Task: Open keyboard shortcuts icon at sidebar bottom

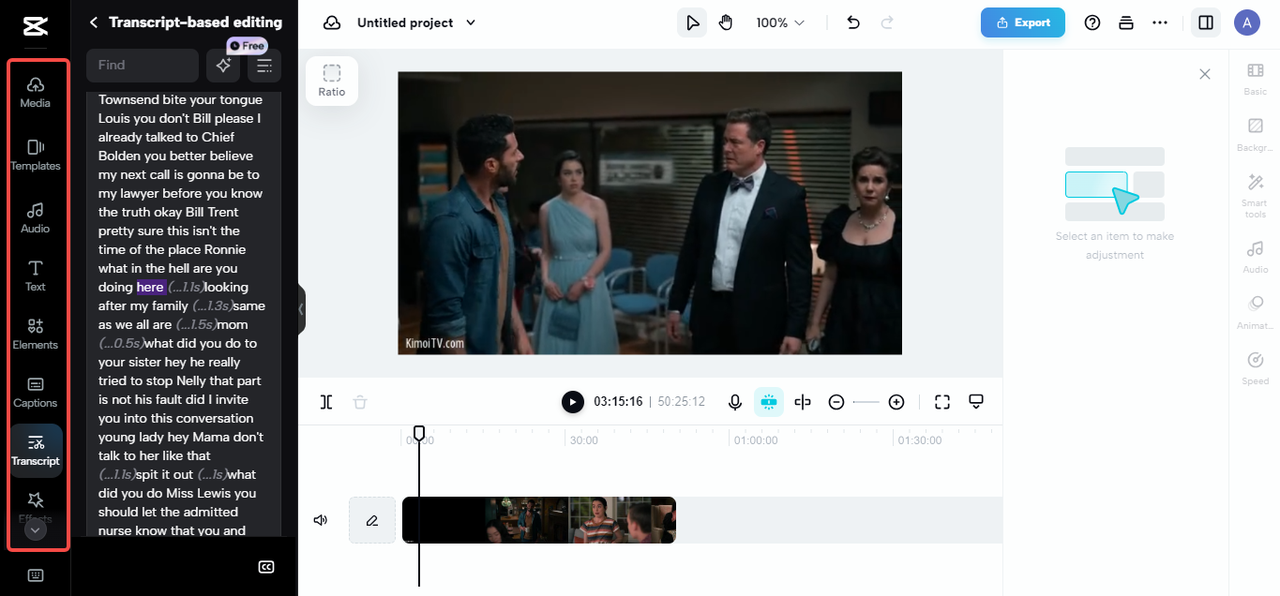Action: (35, 575)
